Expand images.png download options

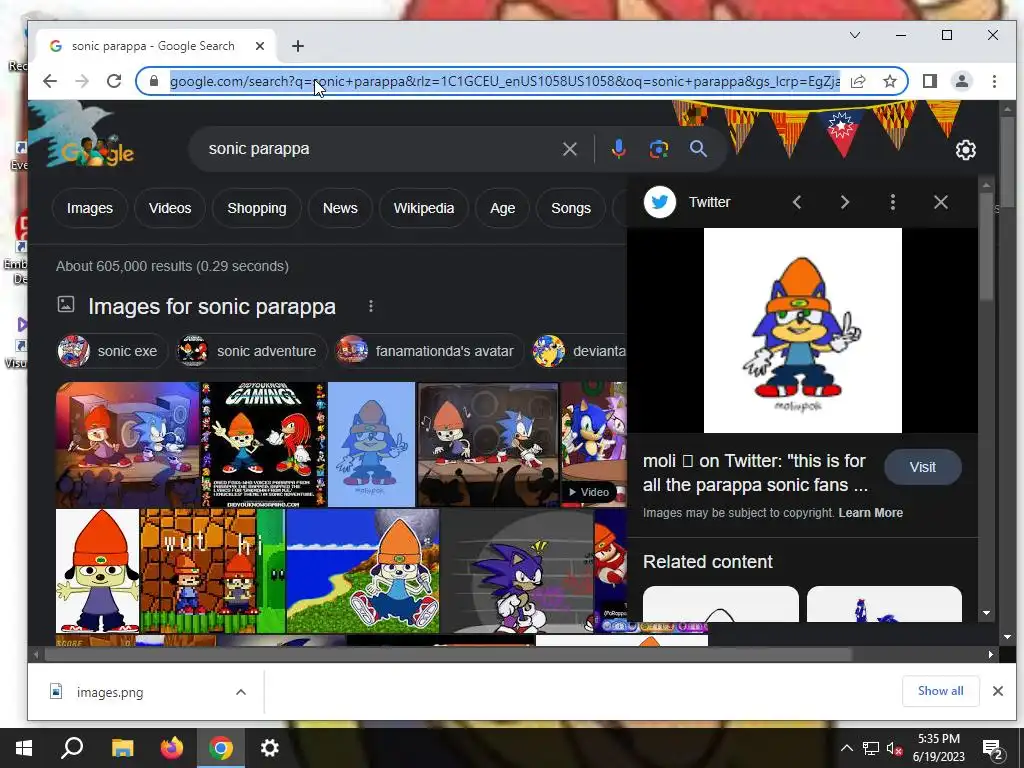(x=241, y=692)
